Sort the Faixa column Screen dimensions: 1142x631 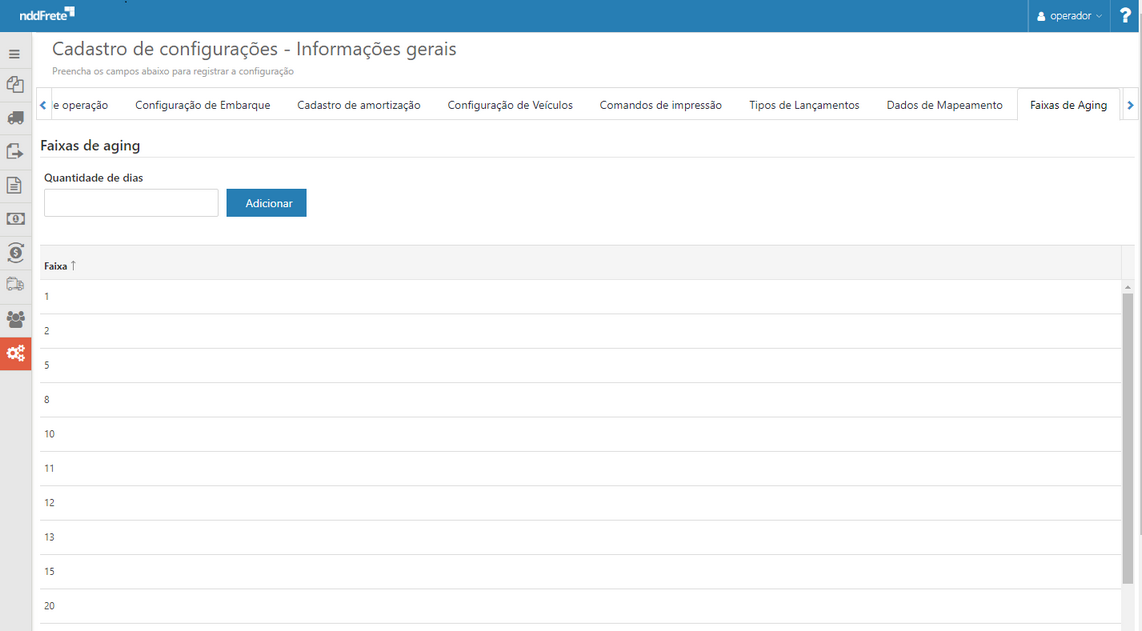click(55, 265)
